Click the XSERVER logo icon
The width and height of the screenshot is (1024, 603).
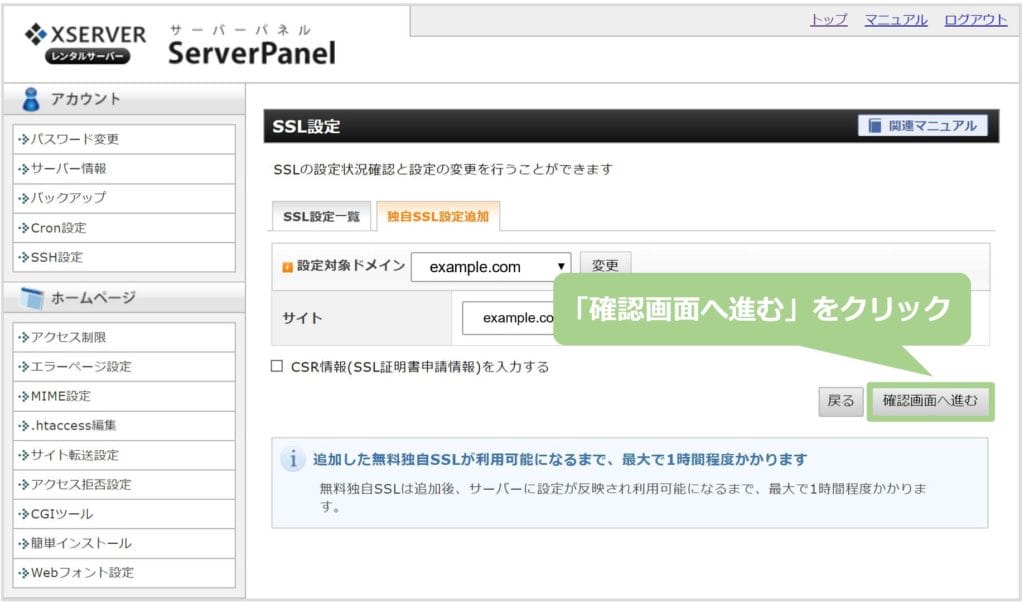[35, 35]
